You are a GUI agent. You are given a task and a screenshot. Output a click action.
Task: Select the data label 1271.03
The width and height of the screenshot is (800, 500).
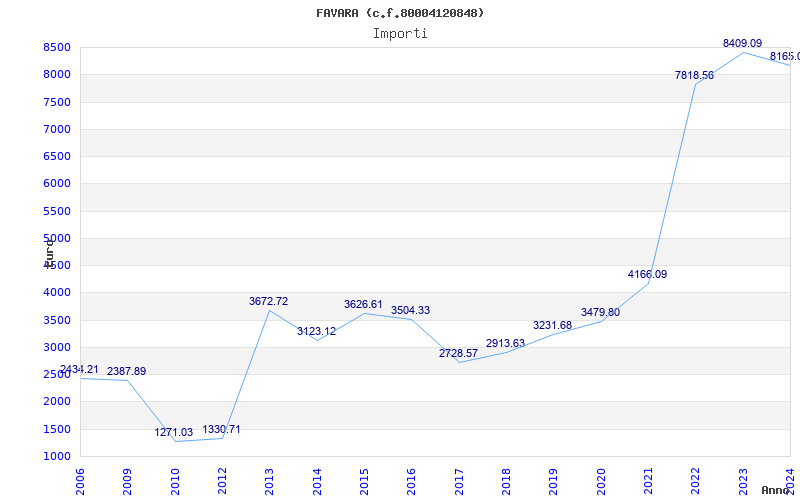point(174,433)
